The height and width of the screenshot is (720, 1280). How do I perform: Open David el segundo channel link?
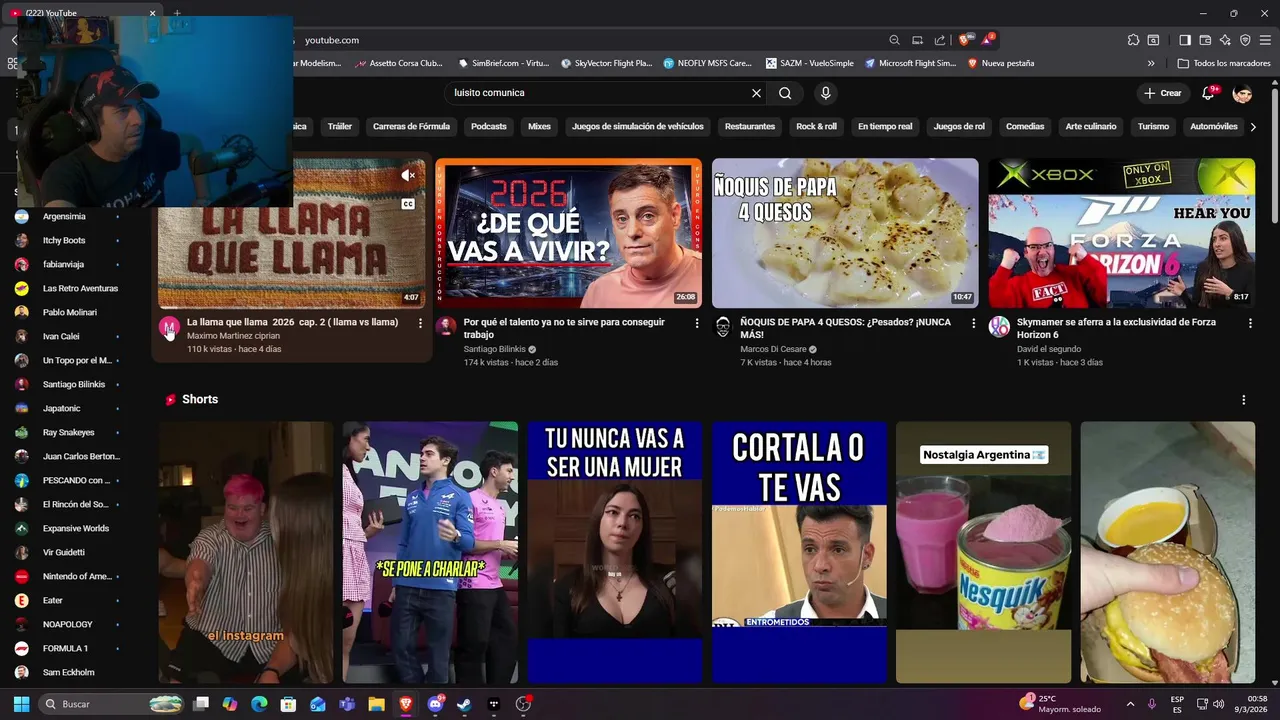(x=1049, y=349)
